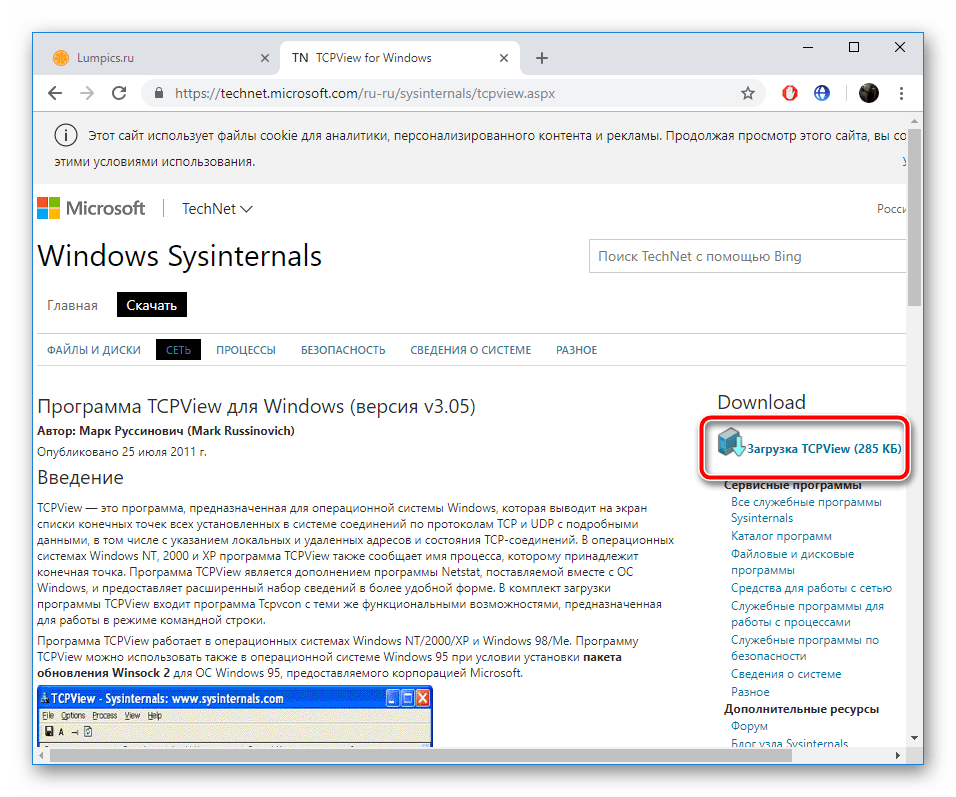Open the Главная navigation item
The width and height of the screenshot is (956, 797).
coord(72,305)
